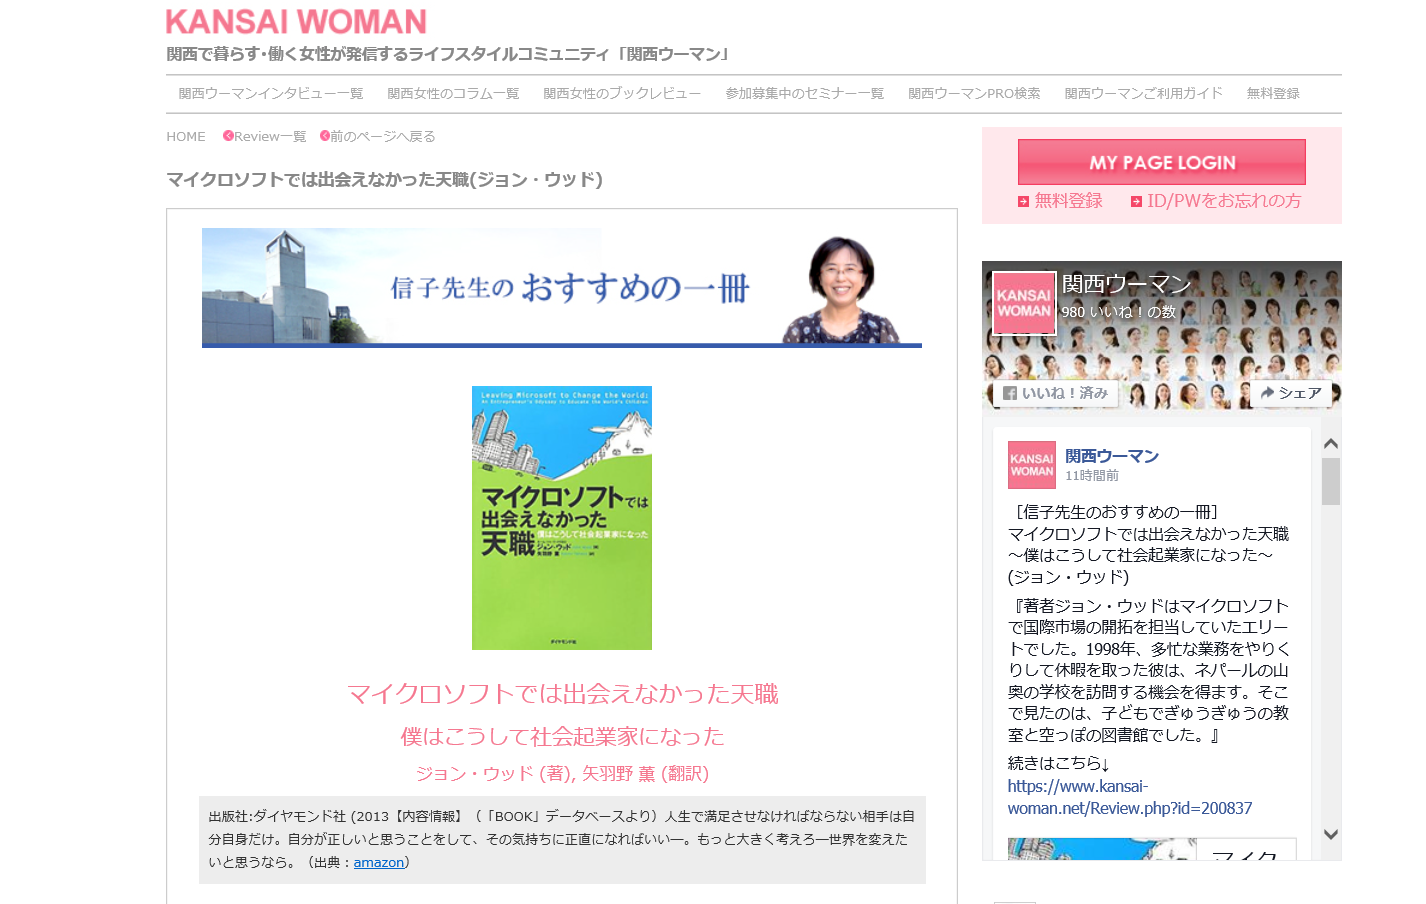Open 関西女性のコラム一覧 menu item
1426x904 pixels.
453,93
